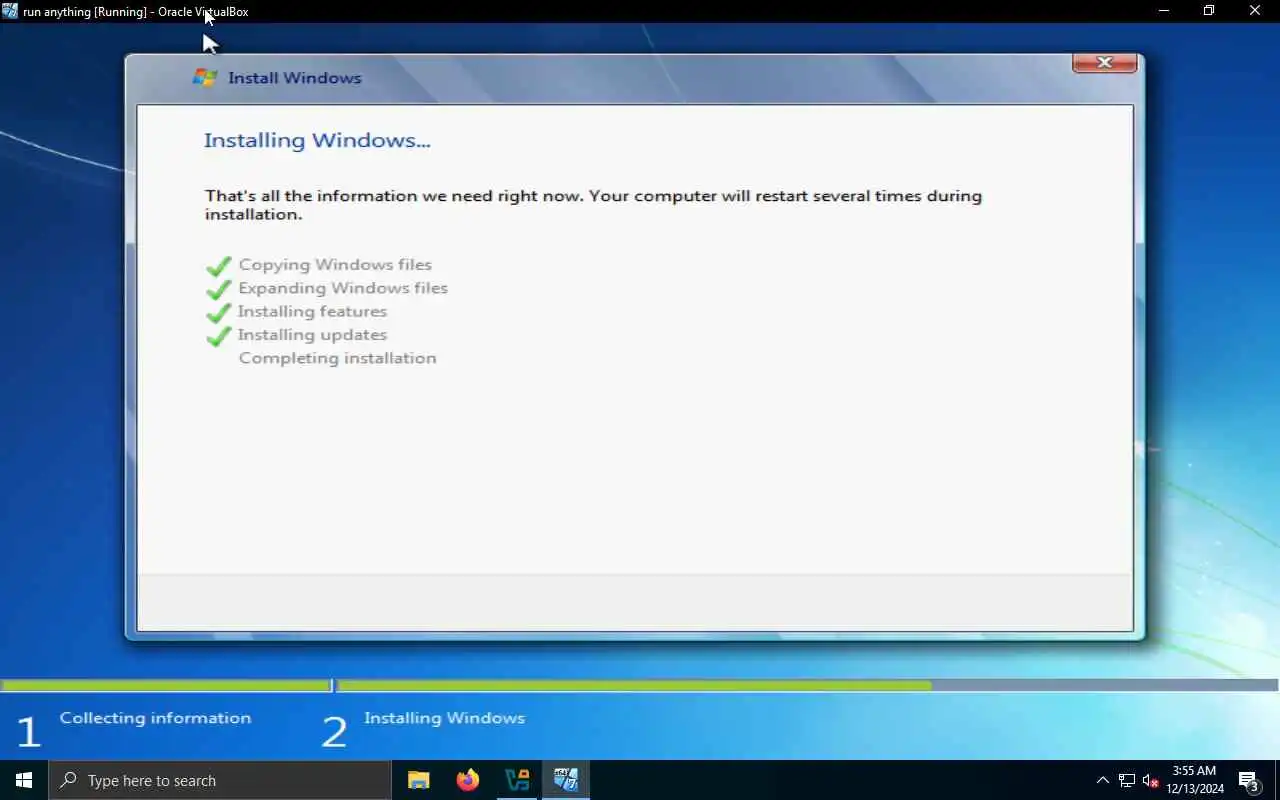Click the 'Installing Windows' step 2 label

click(x=444, y=718)
